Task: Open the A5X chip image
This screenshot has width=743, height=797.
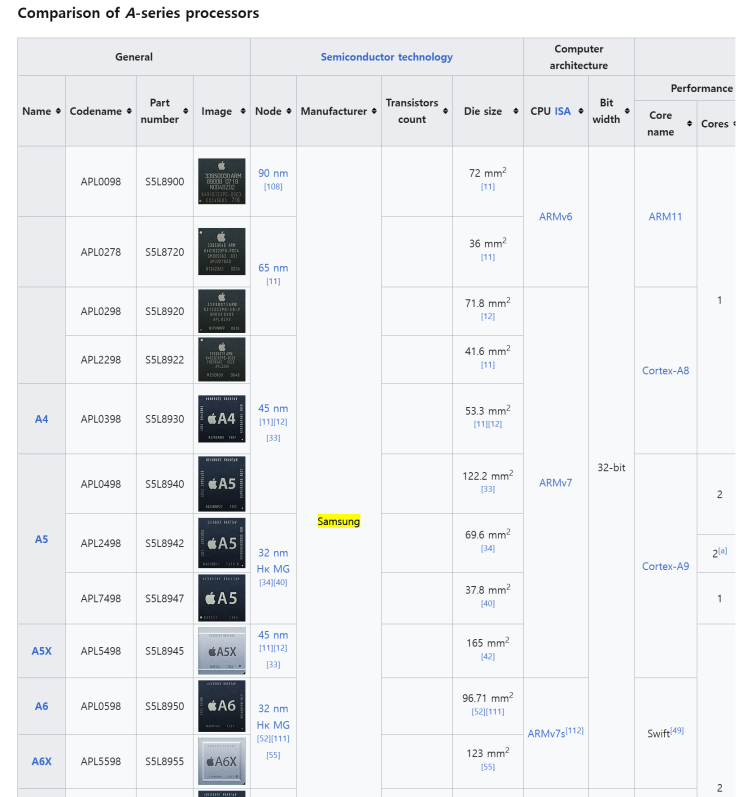Action: coord(222,651)
